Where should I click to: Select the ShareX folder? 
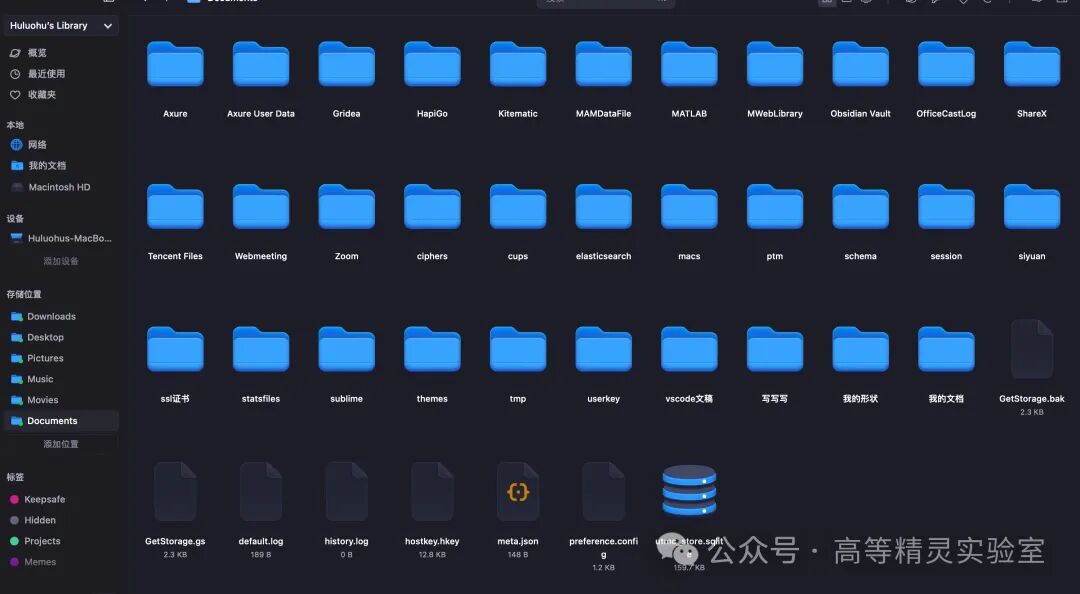[x=1032, y=64]
